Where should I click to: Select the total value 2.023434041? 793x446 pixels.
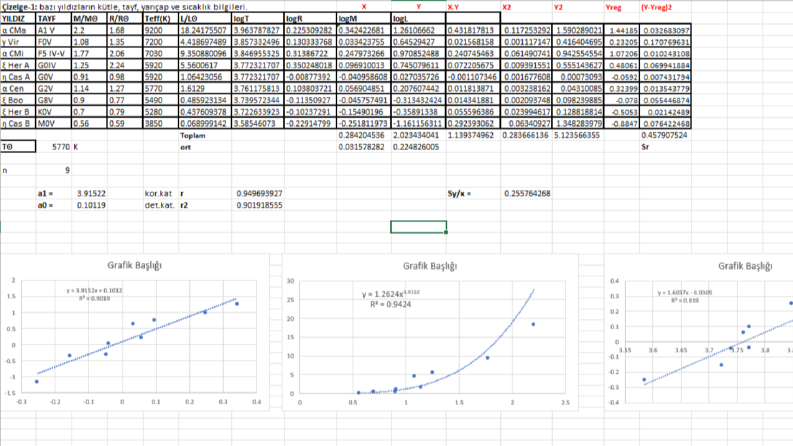point(418,136)
